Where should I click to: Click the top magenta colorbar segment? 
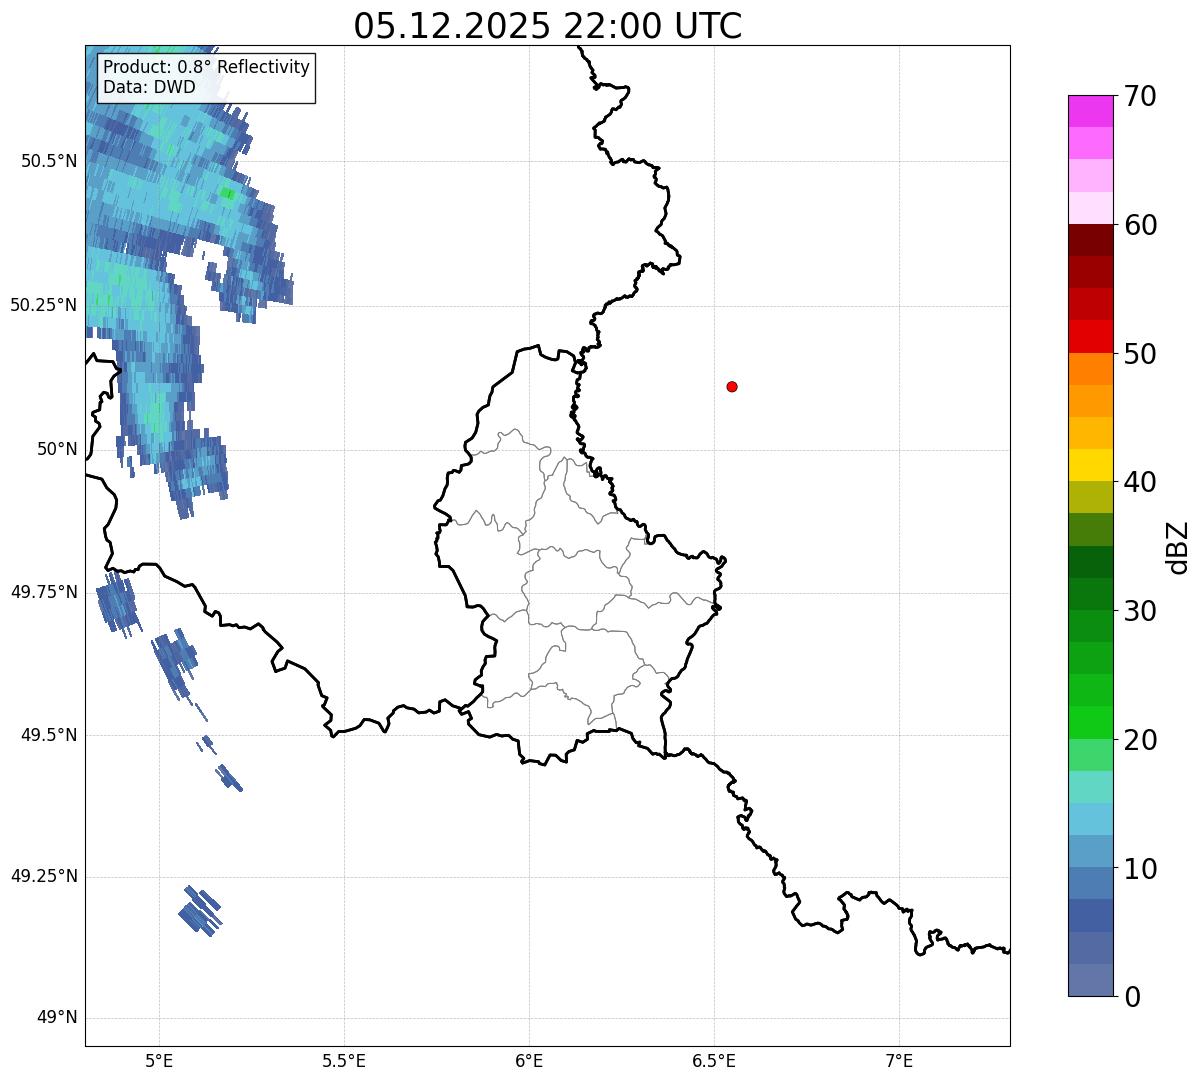click(x=1090, y=111)
